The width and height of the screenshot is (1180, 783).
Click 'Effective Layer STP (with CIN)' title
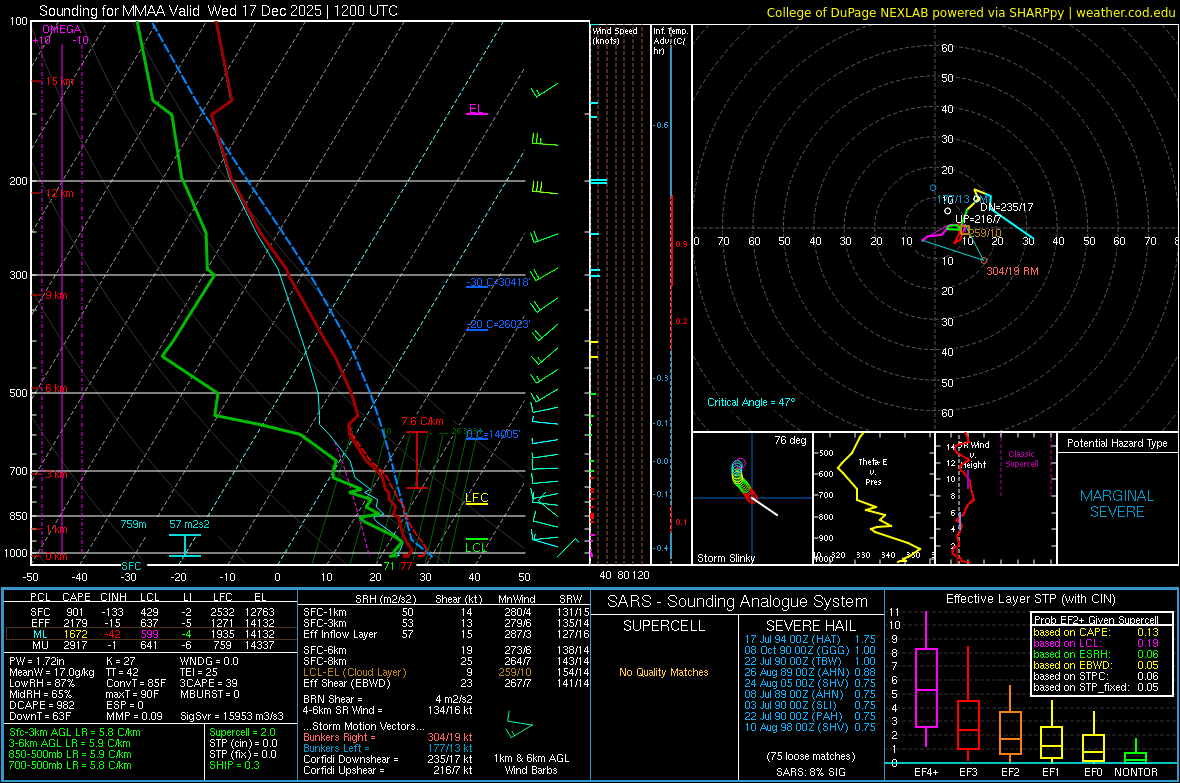point(1030,599)
